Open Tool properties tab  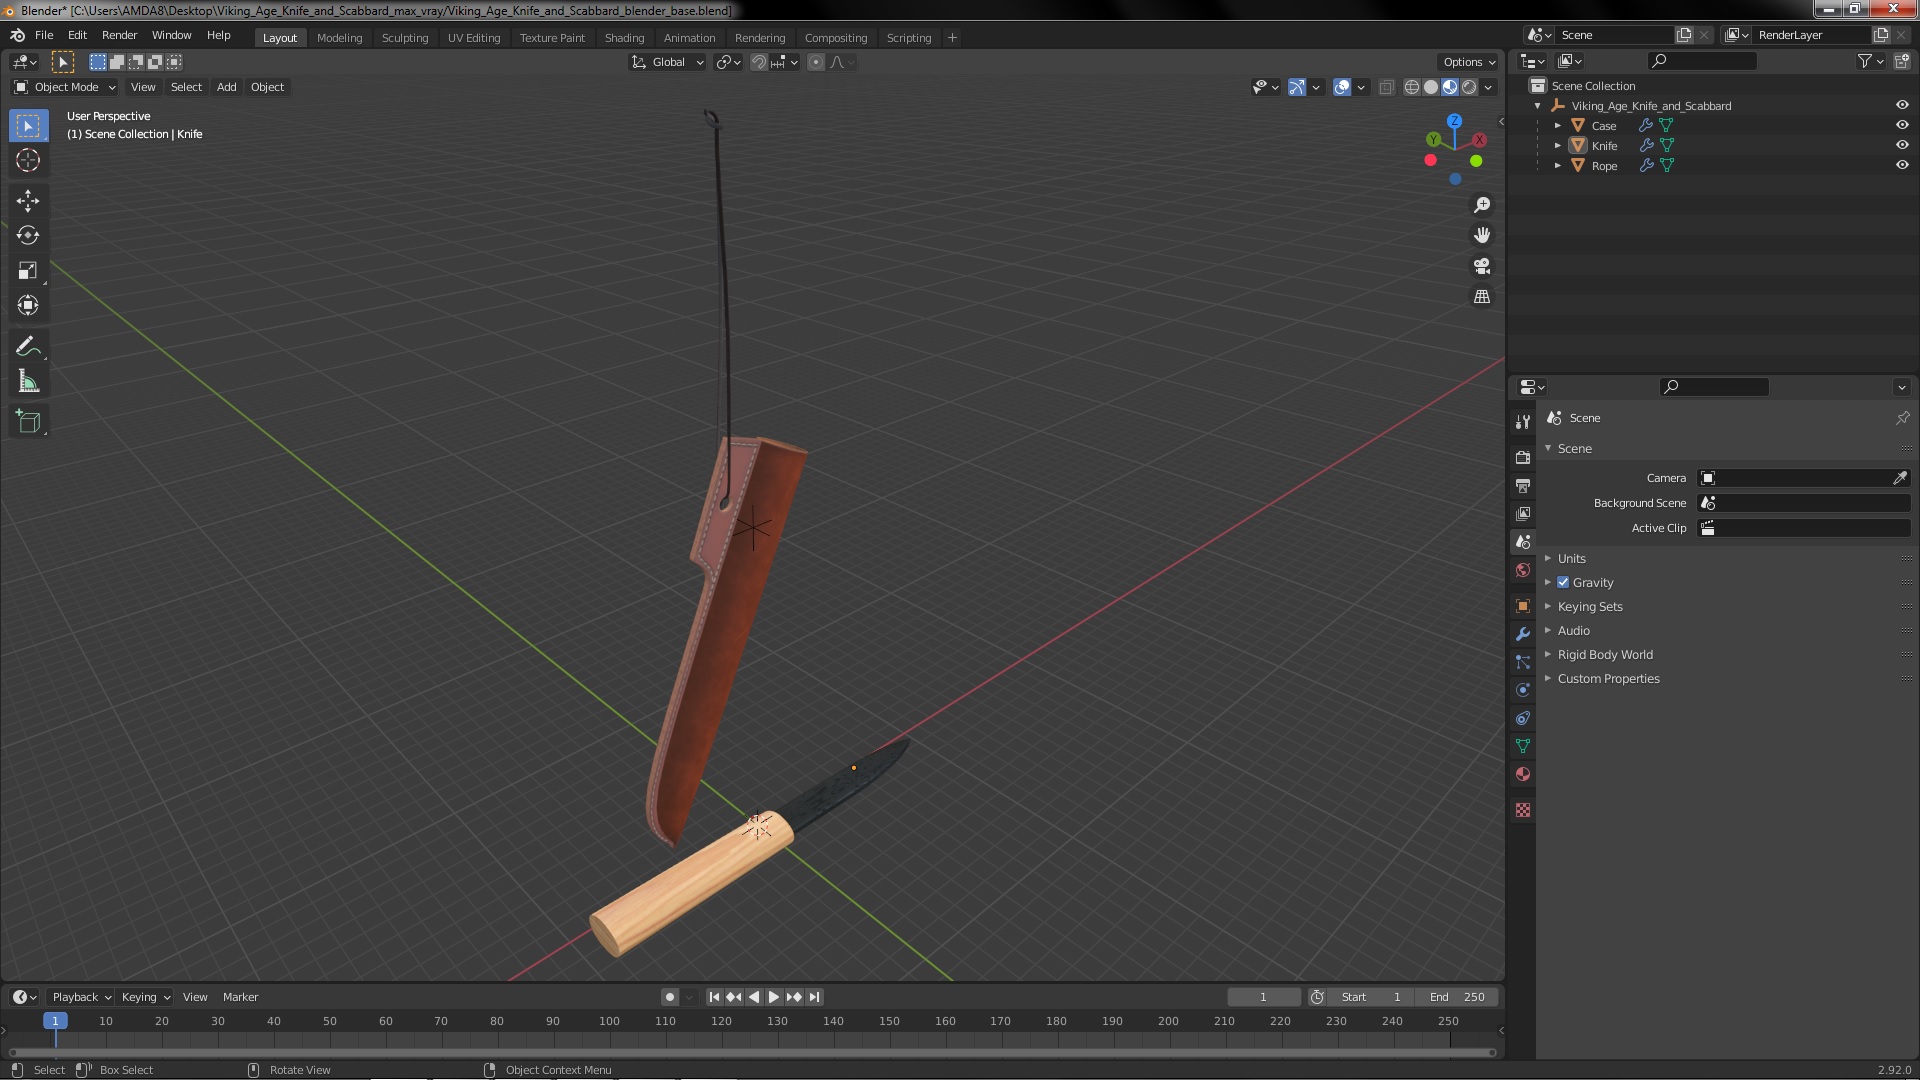[1523, 422]
